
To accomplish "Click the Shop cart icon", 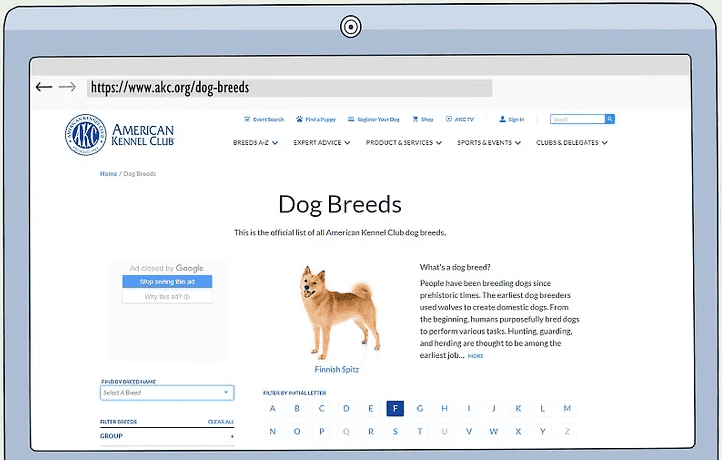I will 415,119.
